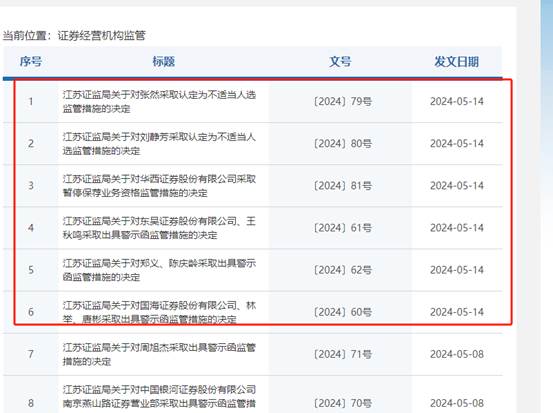553x413 pixels.
Task: Click row number 3 in the list
Action: tap(31, 186)
